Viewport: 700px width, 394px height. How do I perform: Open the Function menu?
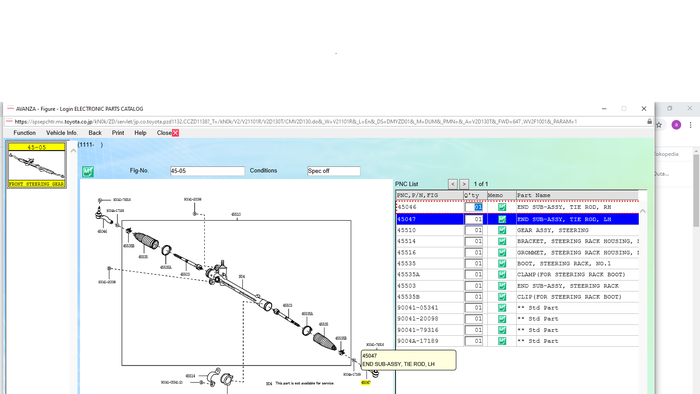(25, 133)
